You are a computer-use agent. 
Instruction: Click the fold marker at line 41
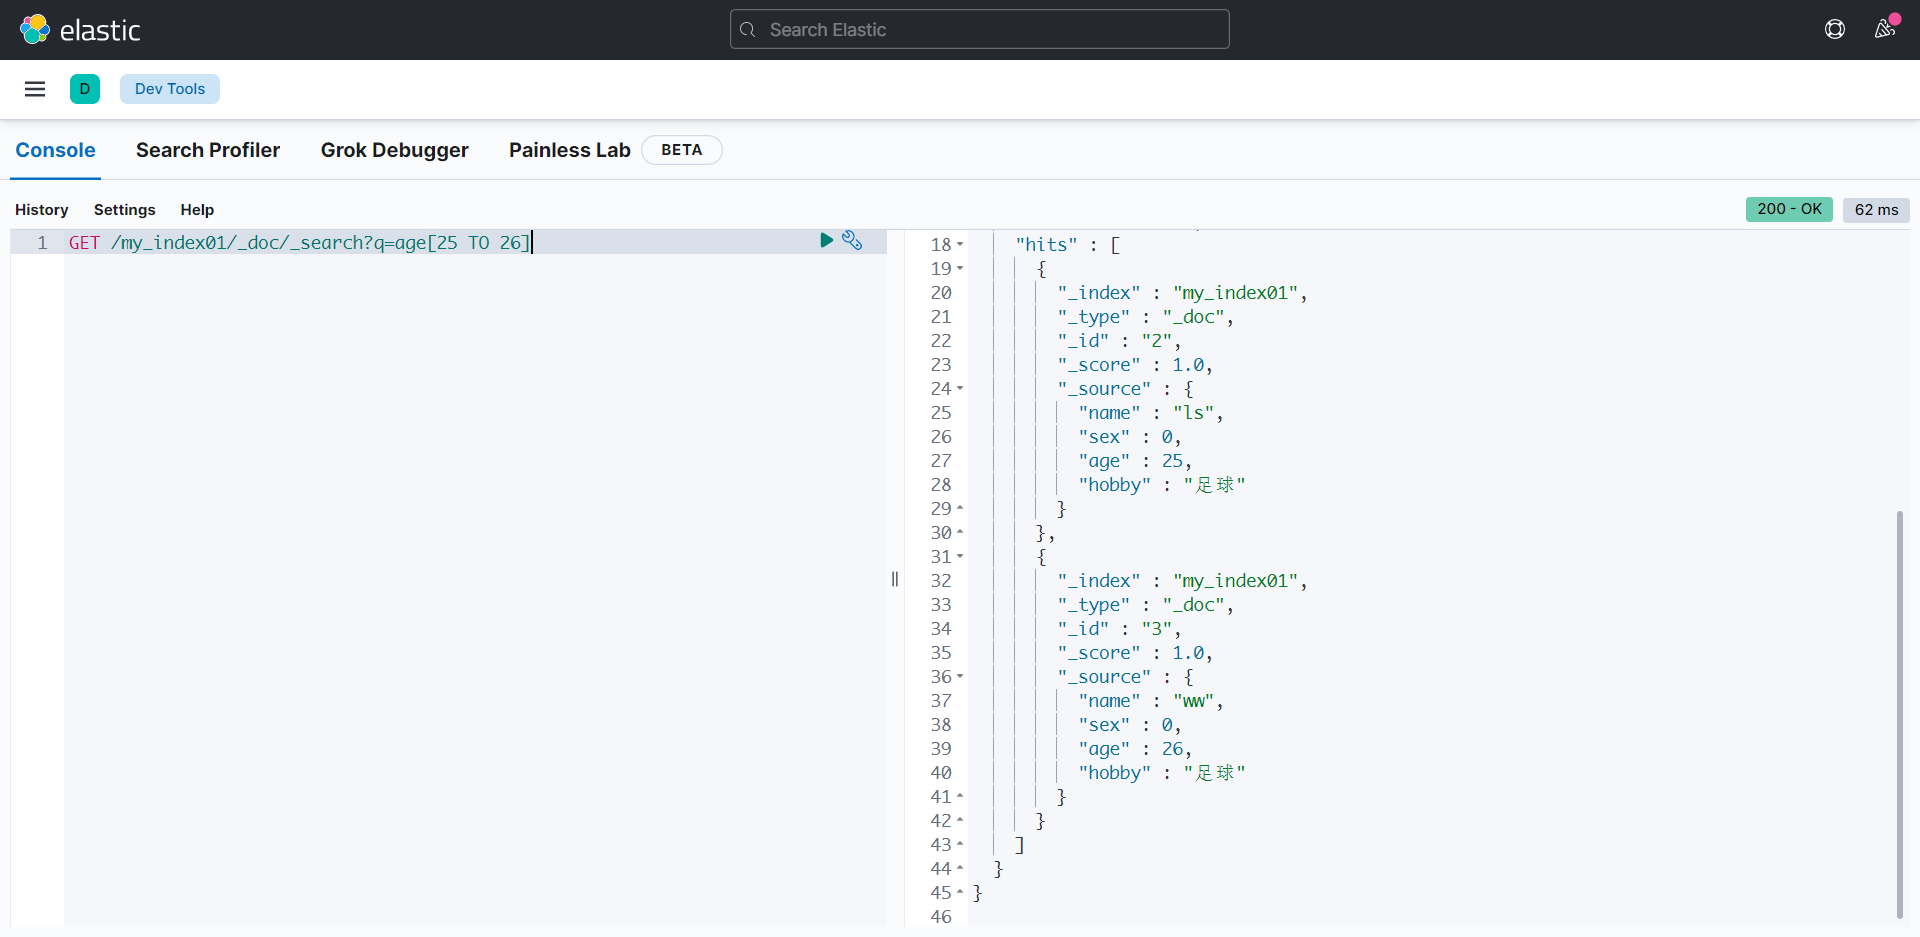point(960,797)
